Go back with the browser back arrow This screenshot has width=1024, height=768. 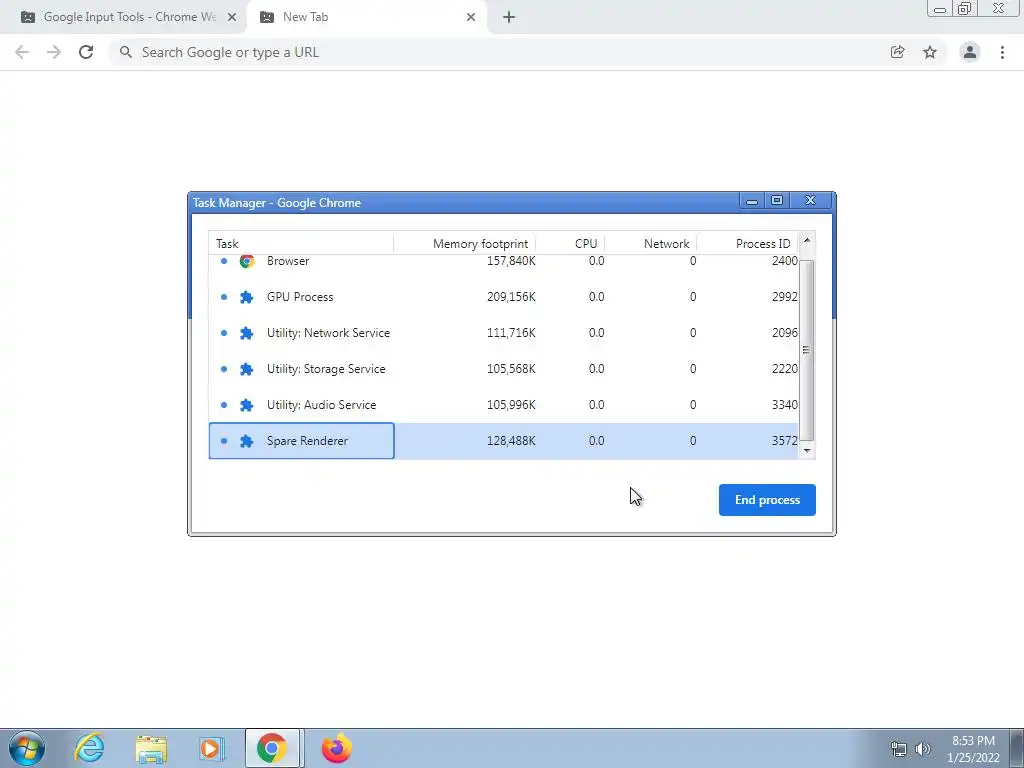[x=22, y=52]
